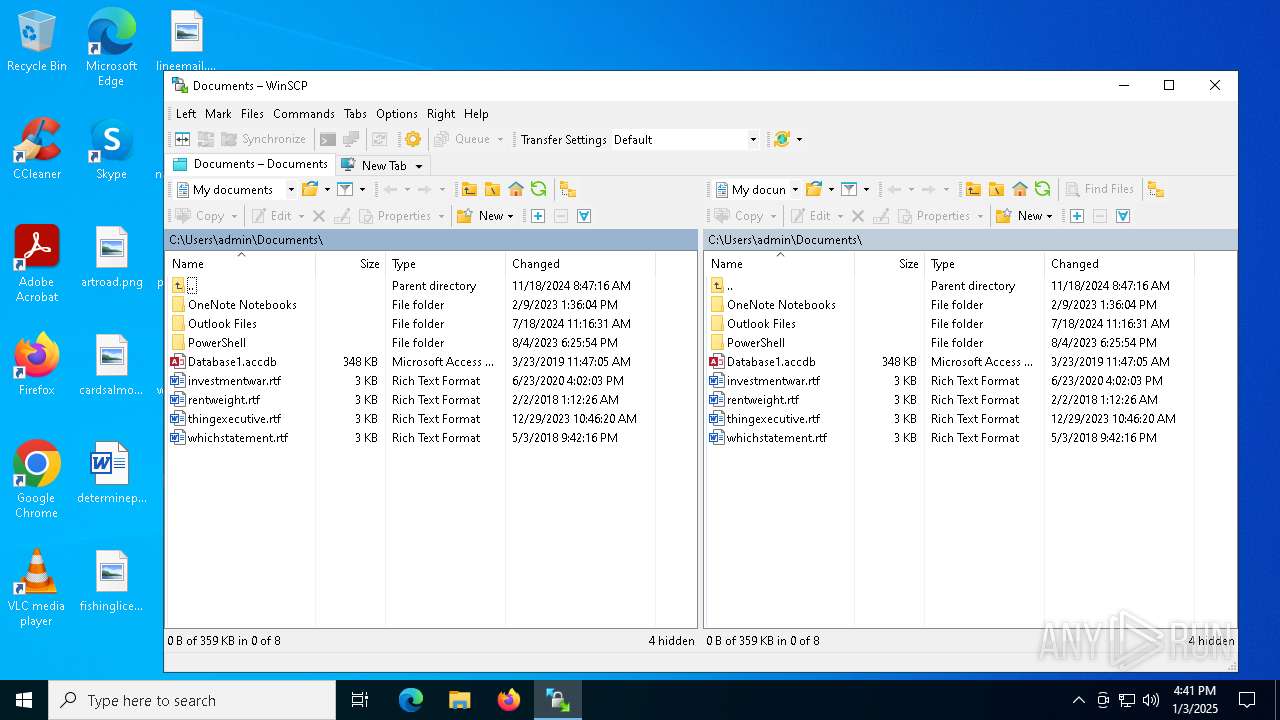The image size is (1280, 720).
Task: Go to root directory in the left panel
Action: (492, 189)
